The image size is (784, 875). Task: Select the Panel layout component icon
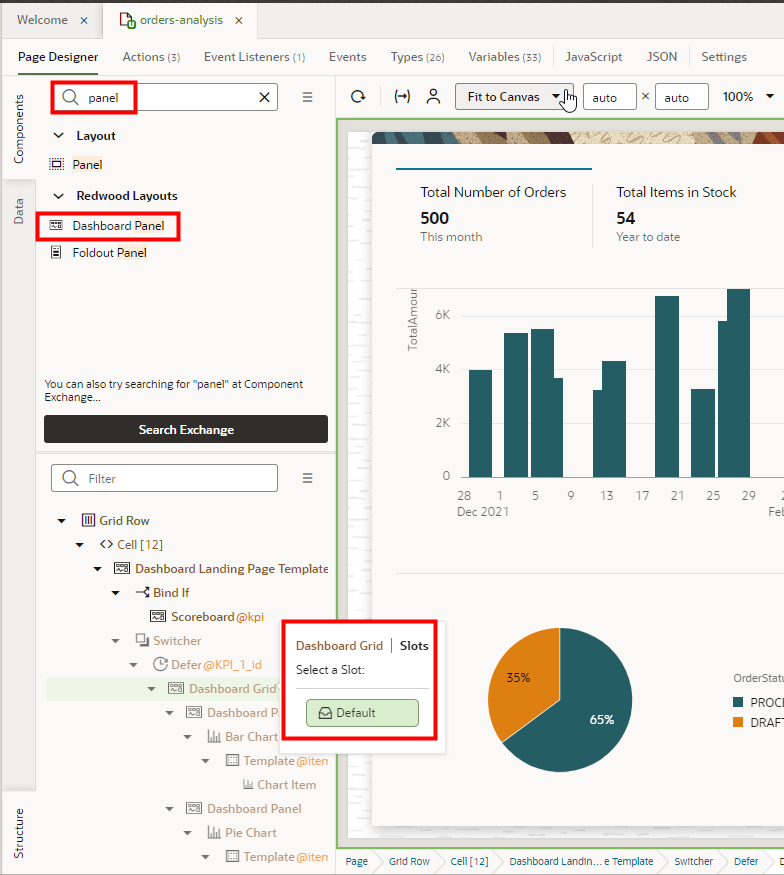tap(56, 164)
